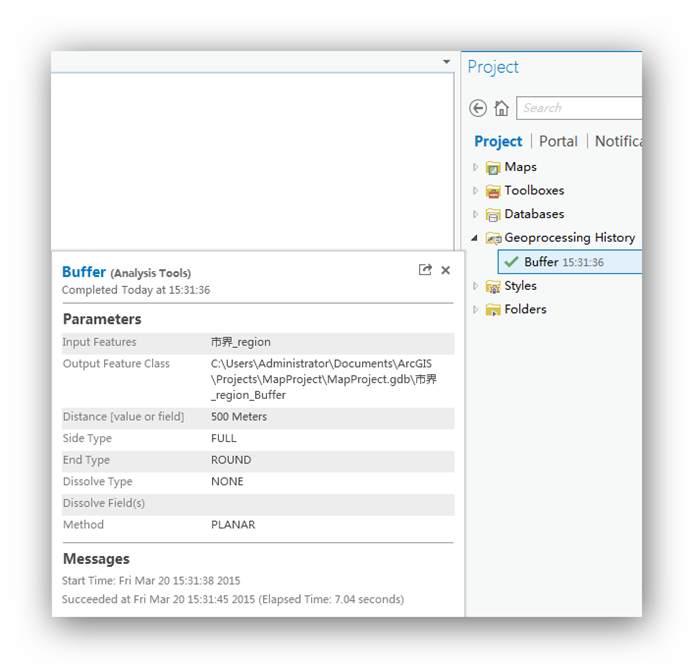
Task: Click the Project pane title
Action: [x=493, y=68]
